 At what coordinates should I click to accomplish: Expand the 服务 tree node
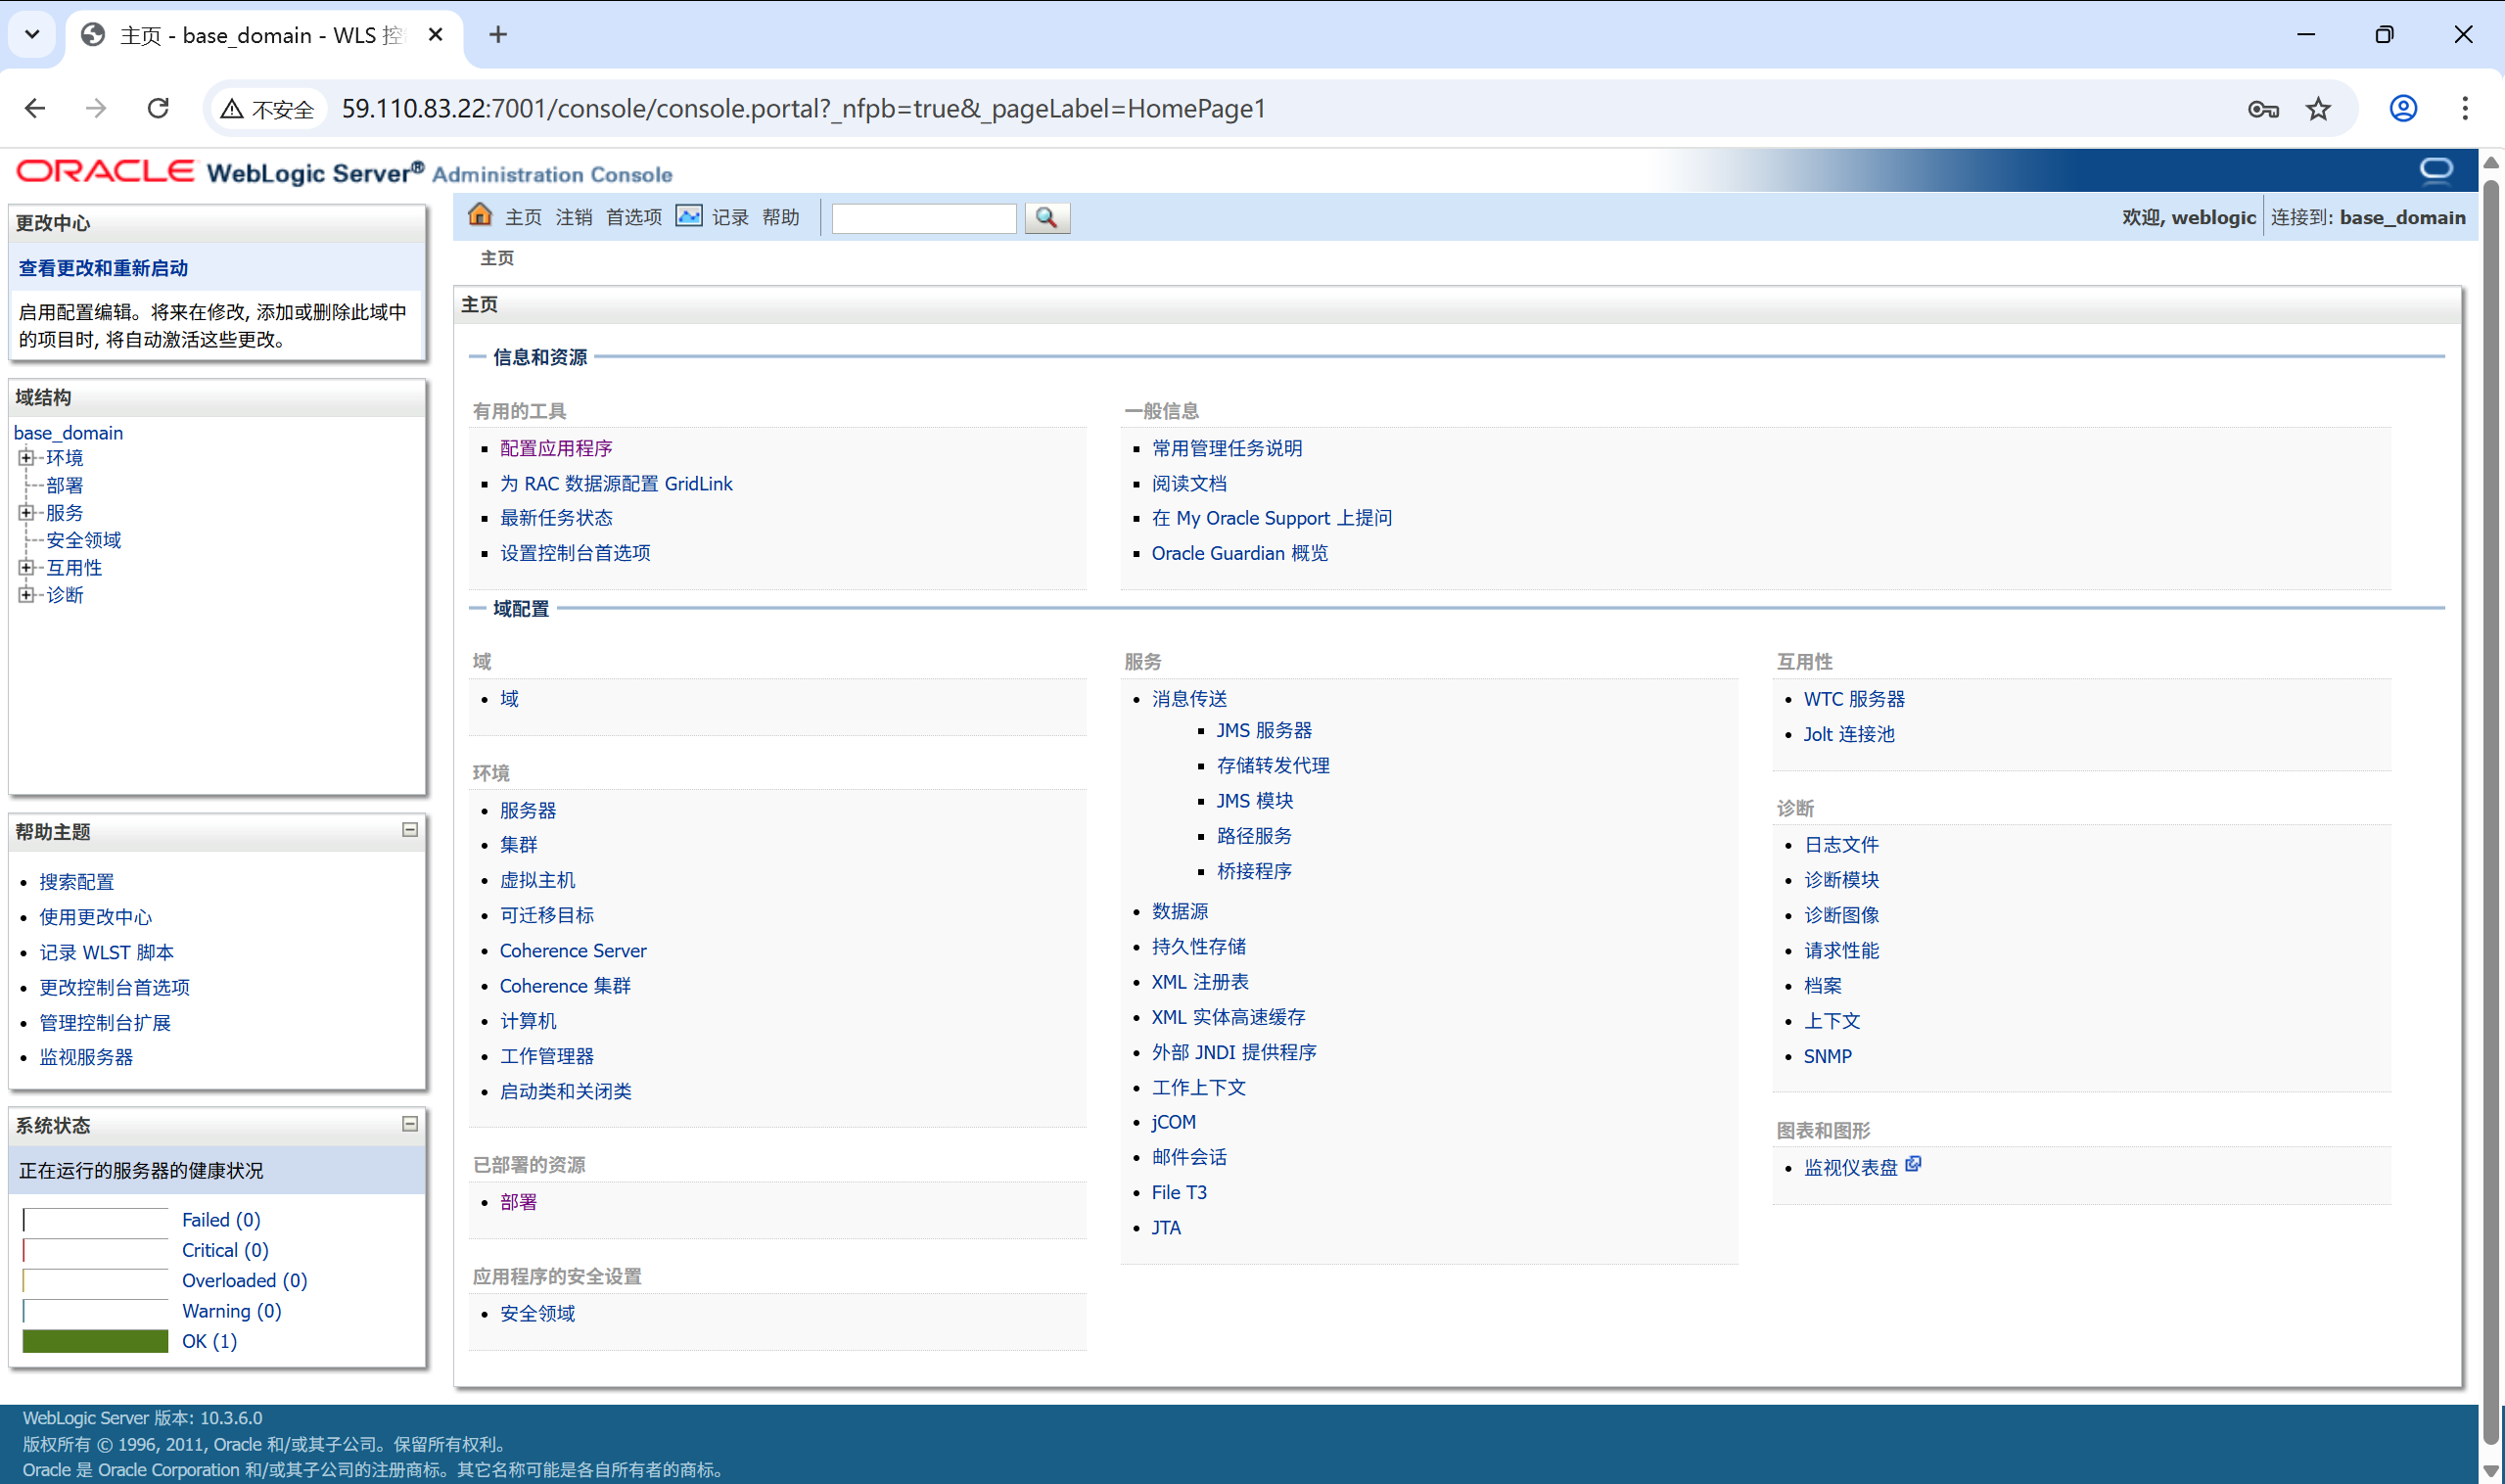(26, 512)
